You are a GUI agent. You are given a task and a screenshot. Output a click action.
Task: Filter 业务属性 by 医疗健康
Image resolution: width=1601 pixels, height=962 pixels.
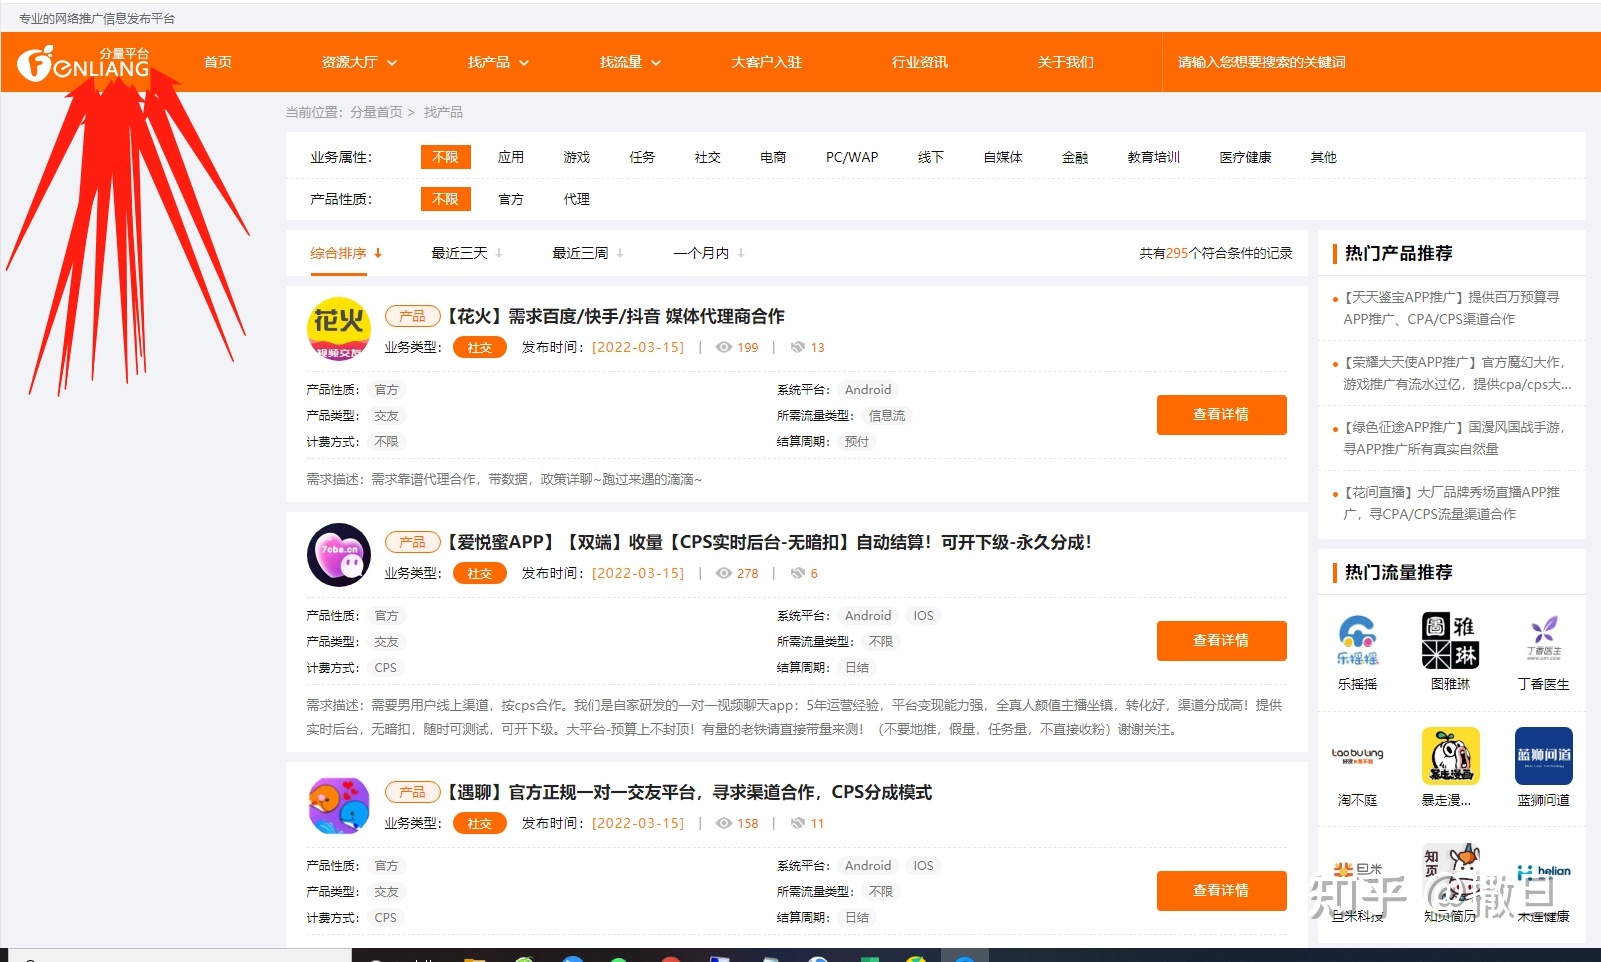(x=1246, y=157)
